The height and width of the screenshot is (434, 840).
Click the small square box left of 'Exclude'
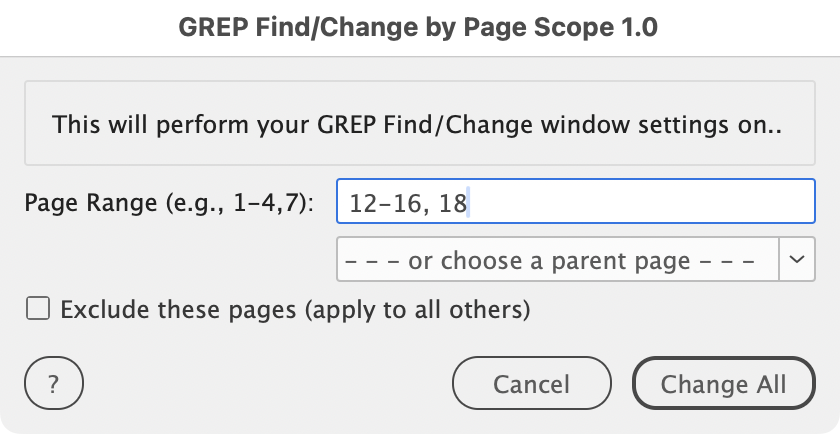click(x=38, y=310)
